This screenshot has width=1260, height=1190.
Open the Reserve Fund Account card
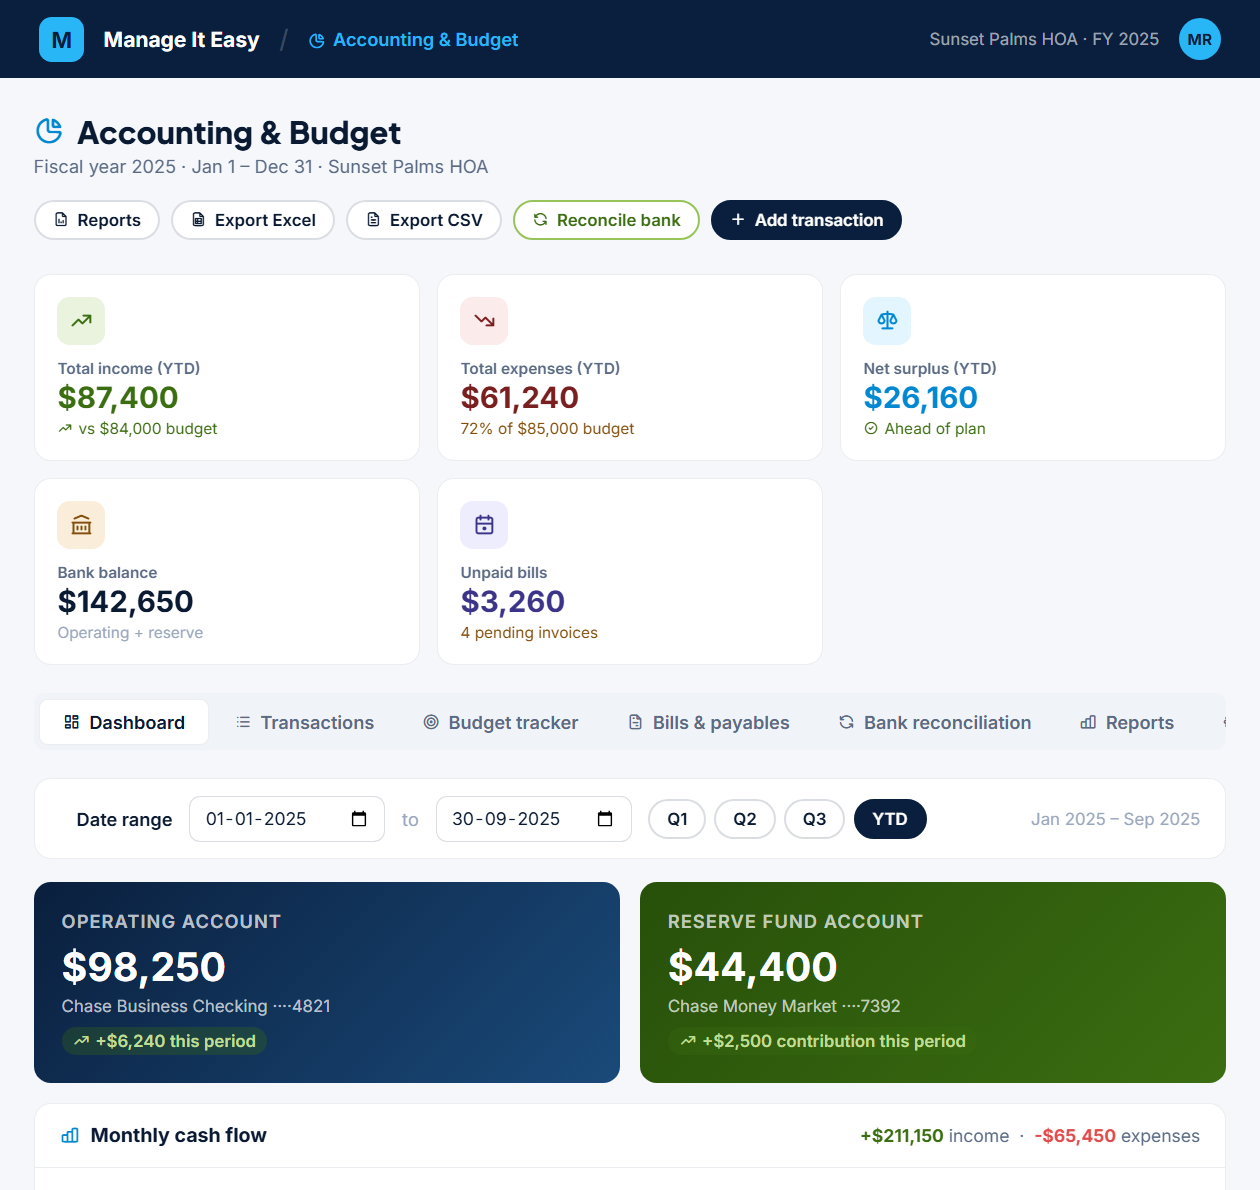pyautogui.click(x=933, y=982)
